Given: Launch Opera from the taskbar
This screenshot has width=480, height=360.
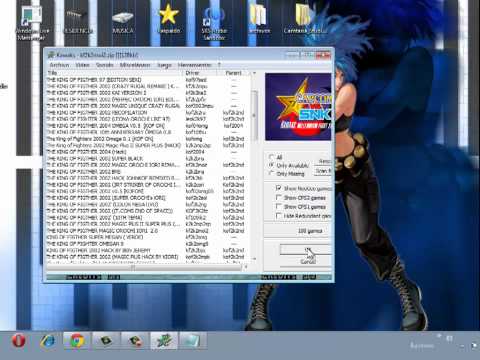Looking at the screenshot, I should point(19,341).
